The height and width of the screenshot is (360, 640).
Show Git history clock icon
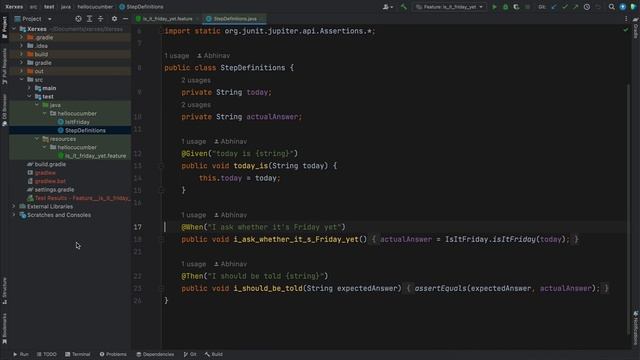(x=587, y=7)
